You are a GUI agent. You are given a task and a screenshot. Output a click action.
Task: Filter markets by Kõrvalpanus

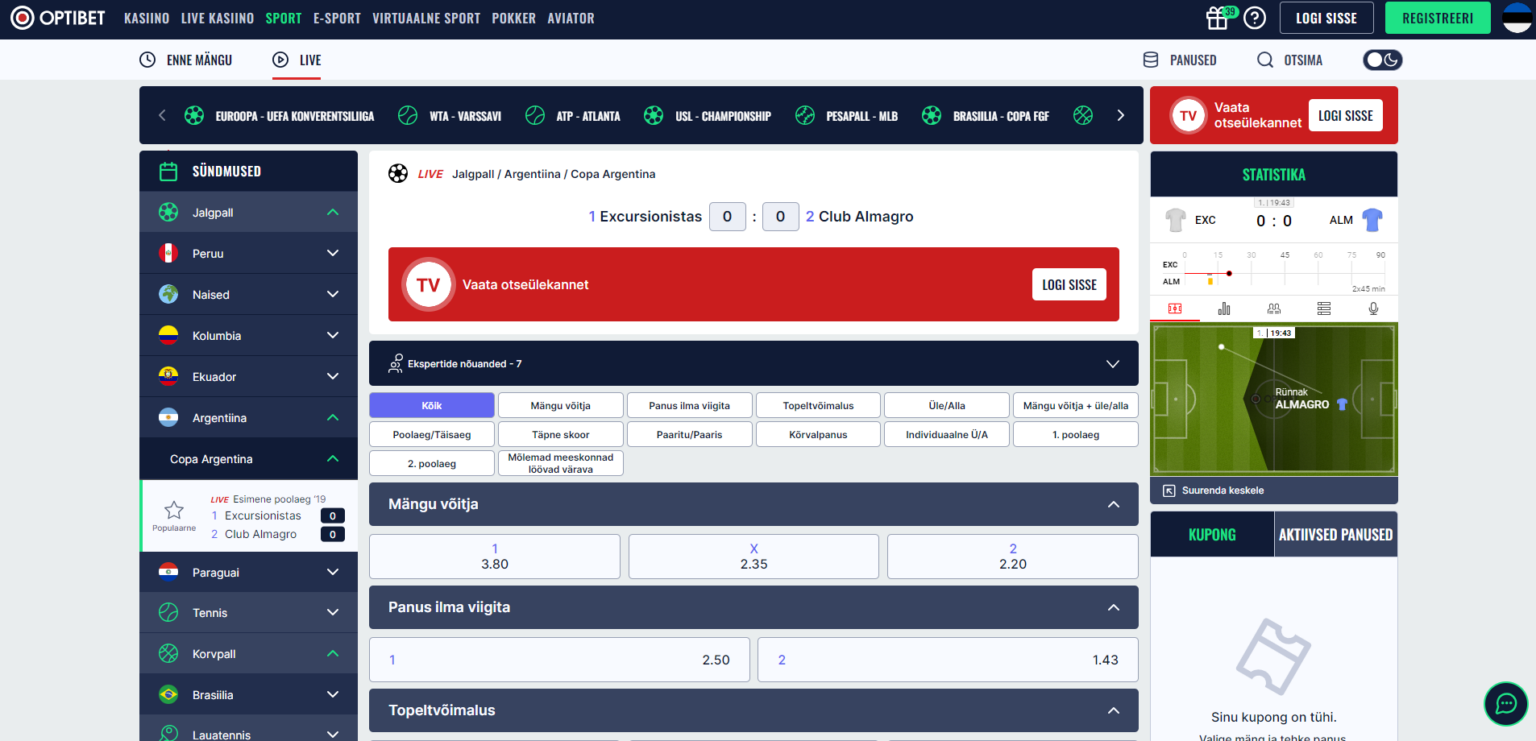pos(818,434)
